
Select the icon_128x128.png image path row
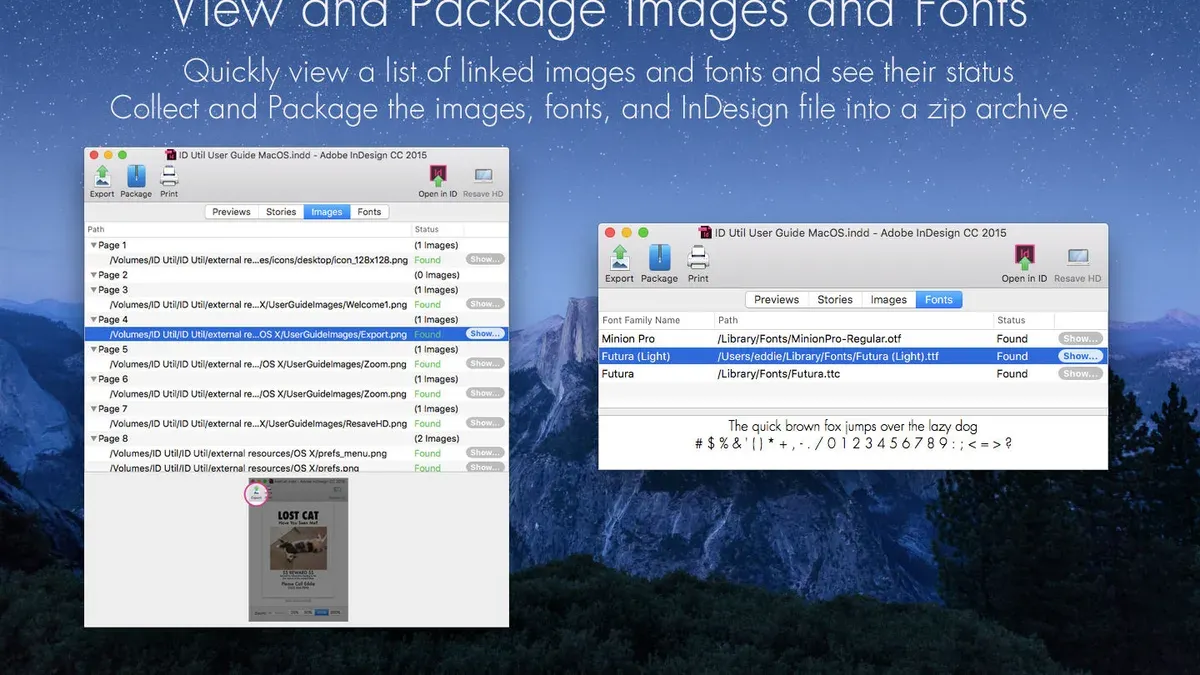click(296, 259)
